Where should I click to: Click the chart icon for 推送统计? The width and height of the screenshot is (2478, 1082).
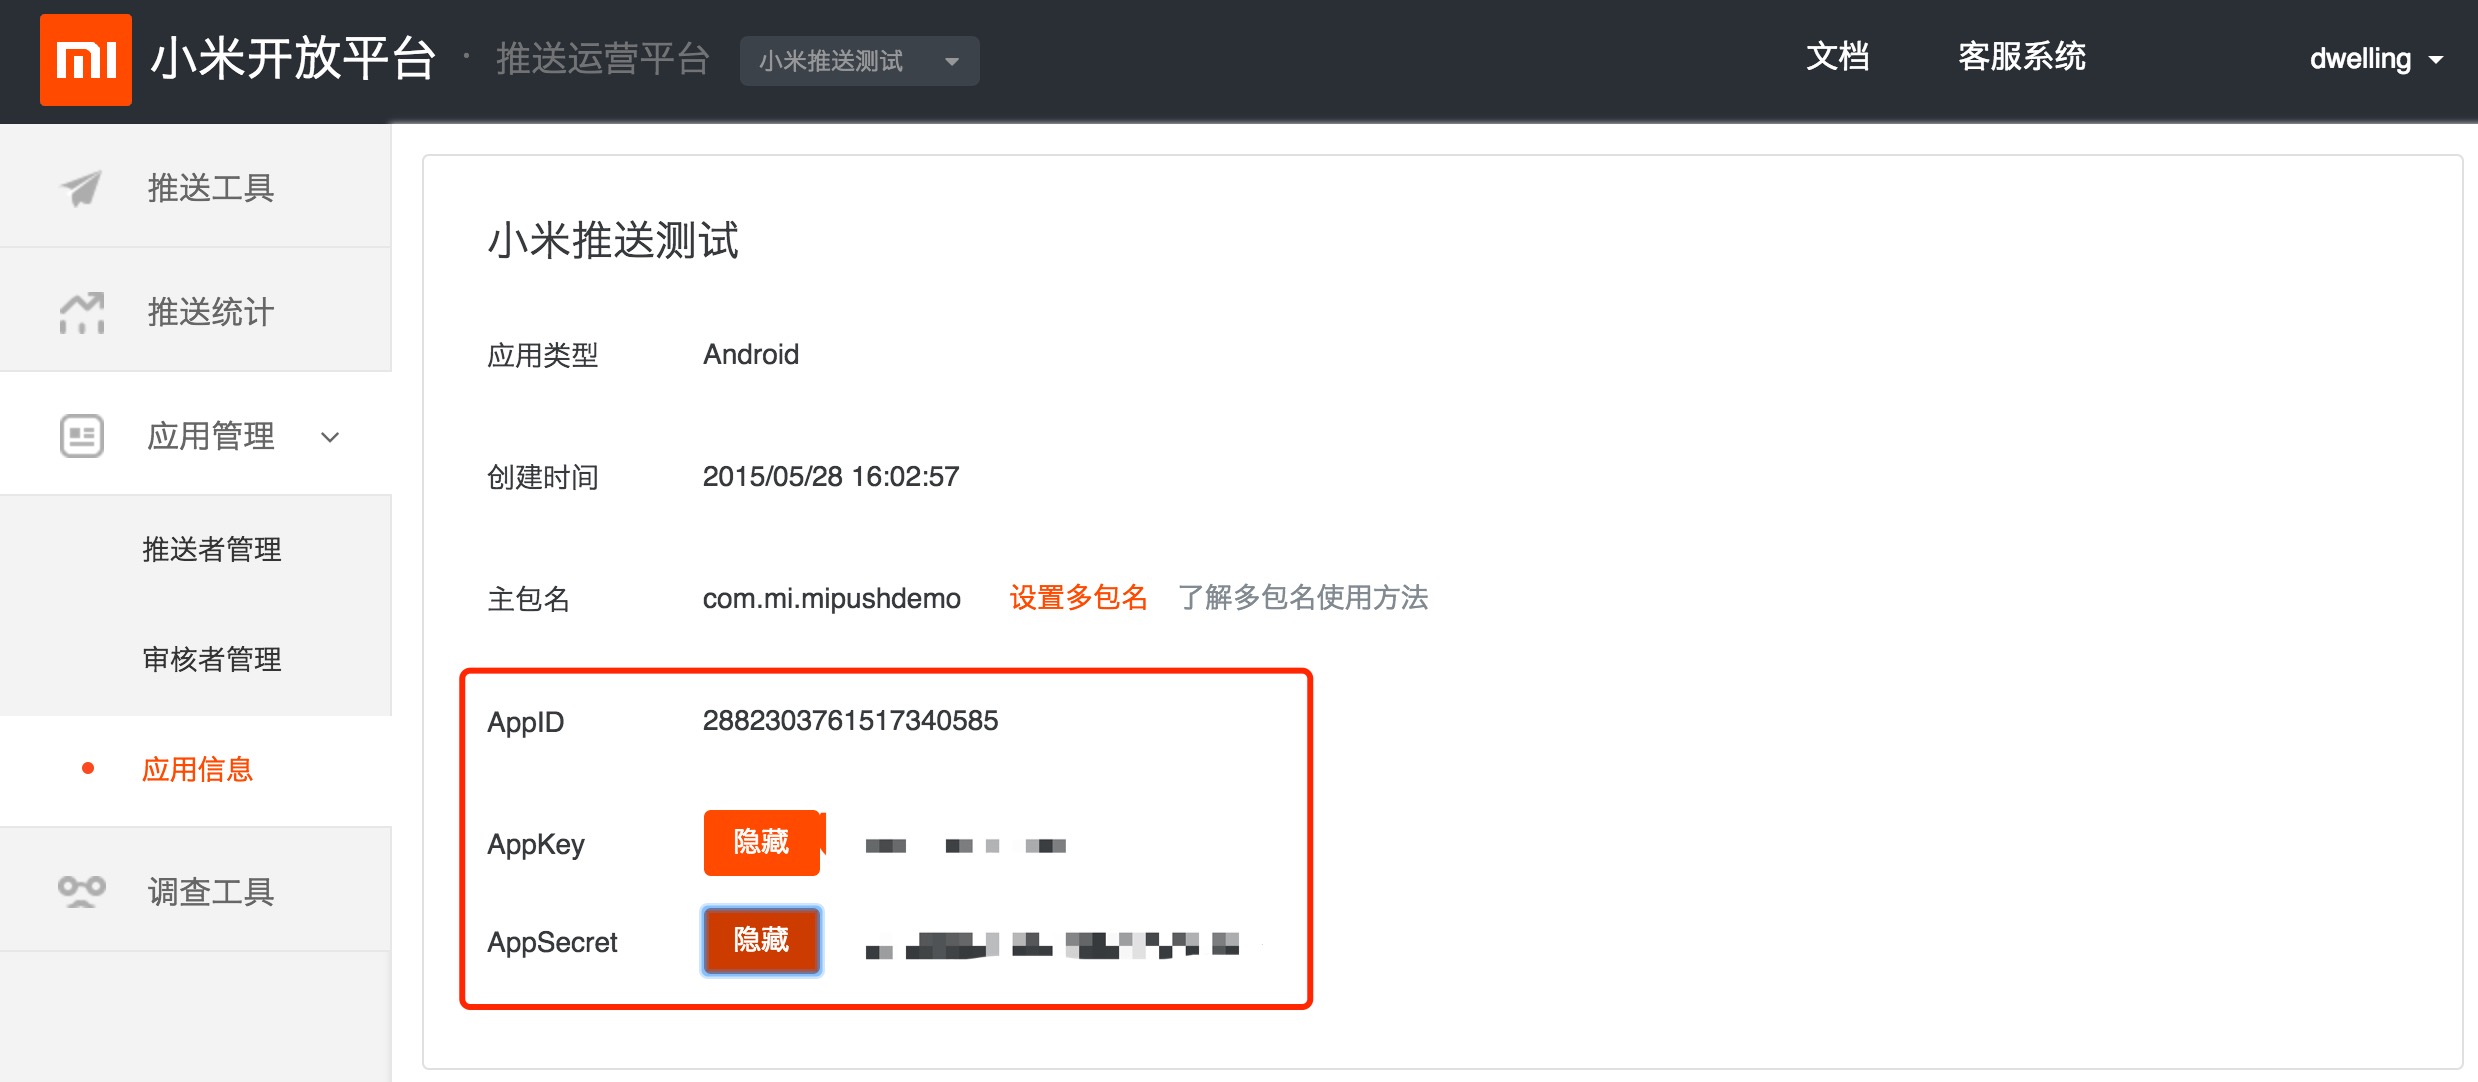(82, 312)
